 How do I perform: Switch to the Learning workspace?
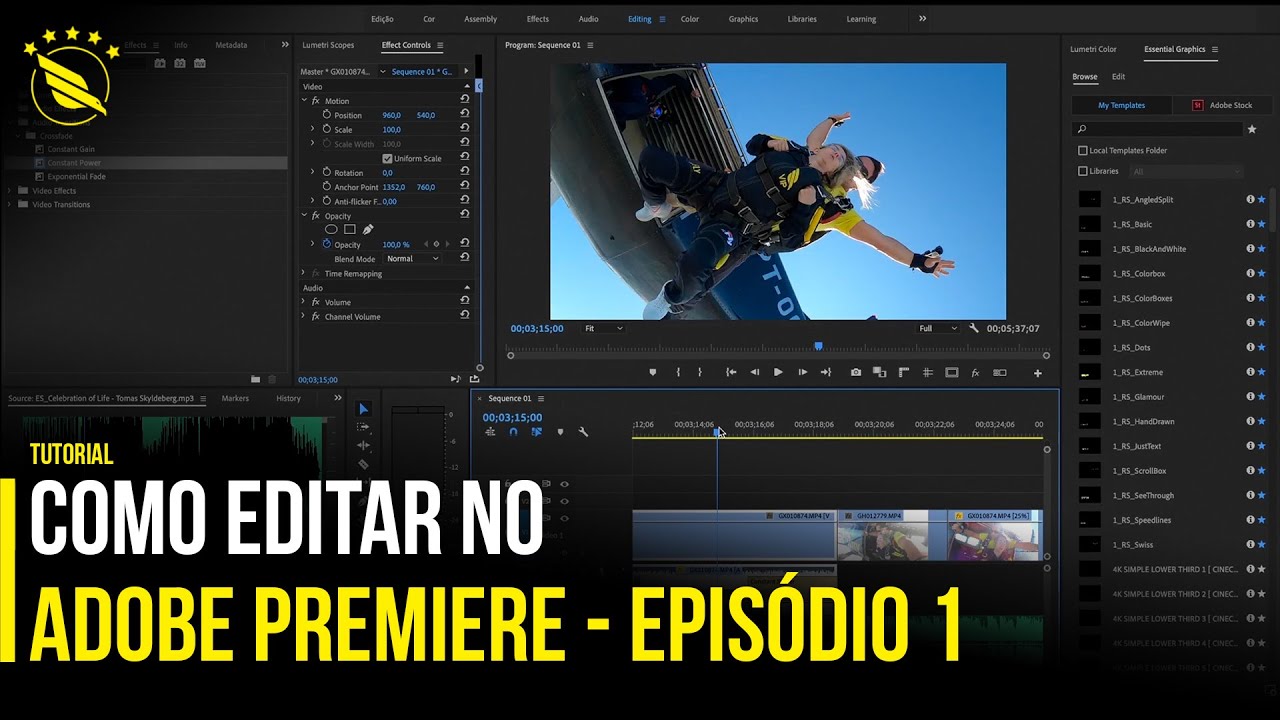pos(861,19)
